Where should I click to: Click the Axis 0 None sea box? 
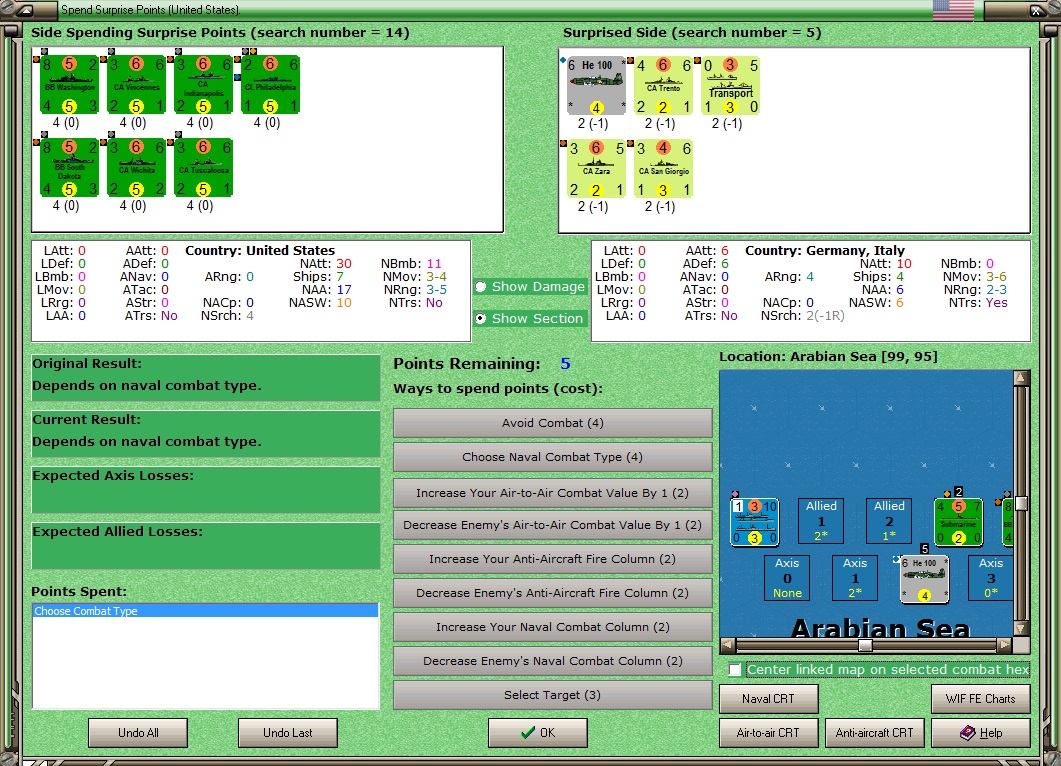[787, 578]
